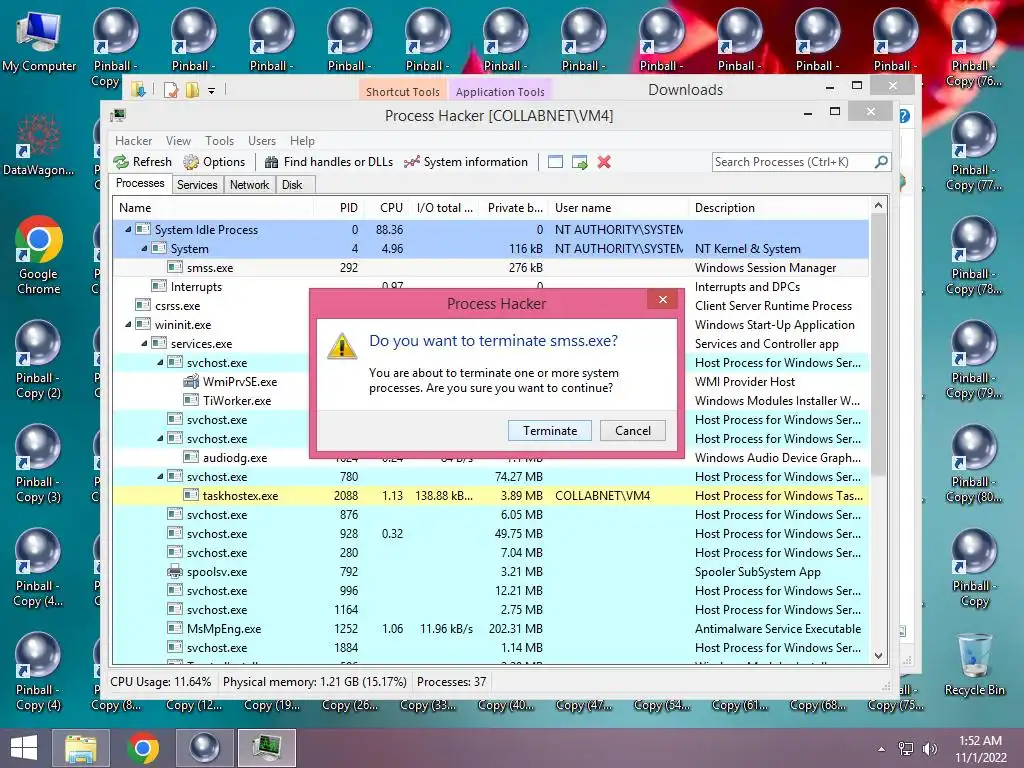Open Shortcut Tools tab in Downloads window
This screenshot has width=1024, height=768.
click(402, 91)
